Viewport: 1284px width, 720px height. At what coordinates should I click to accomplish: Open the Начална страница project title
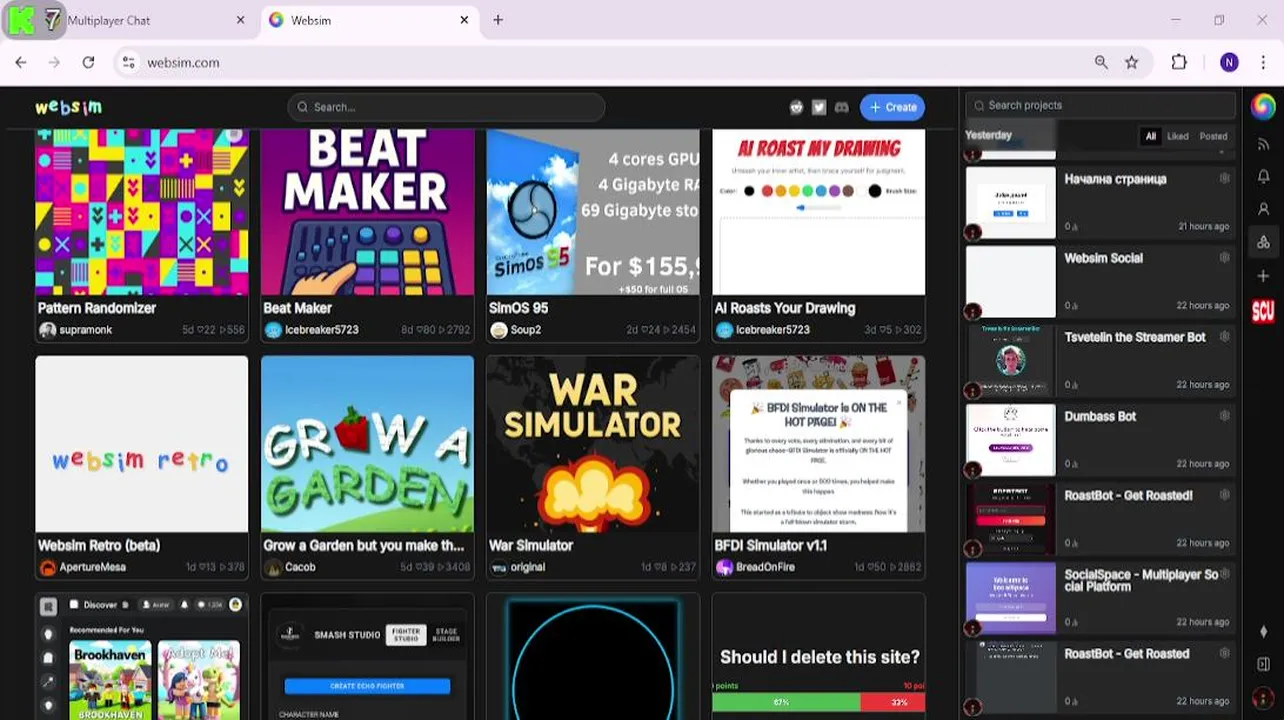click(1115, 179)
